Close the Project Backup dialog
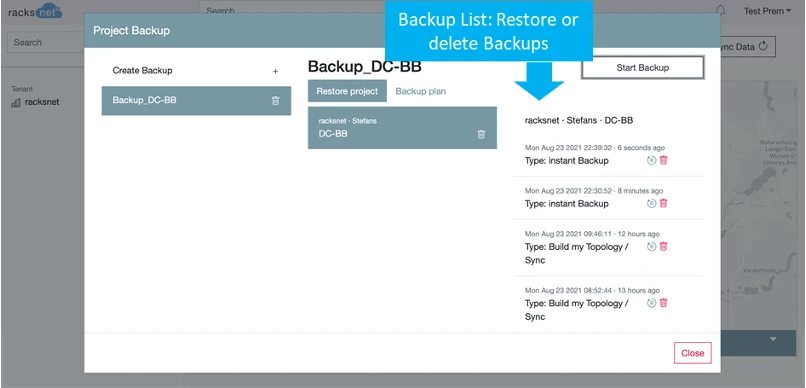The image size is (806, 388). click(692, 353)
